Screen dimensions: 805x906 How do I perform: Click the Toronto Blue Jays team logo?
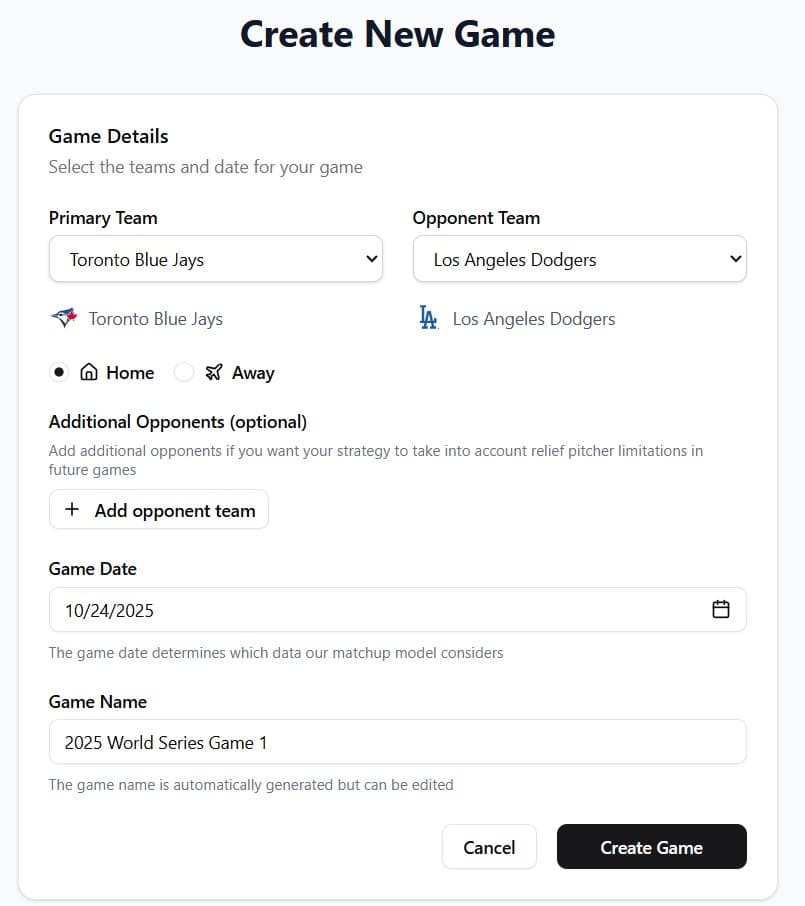pos(63,318)
